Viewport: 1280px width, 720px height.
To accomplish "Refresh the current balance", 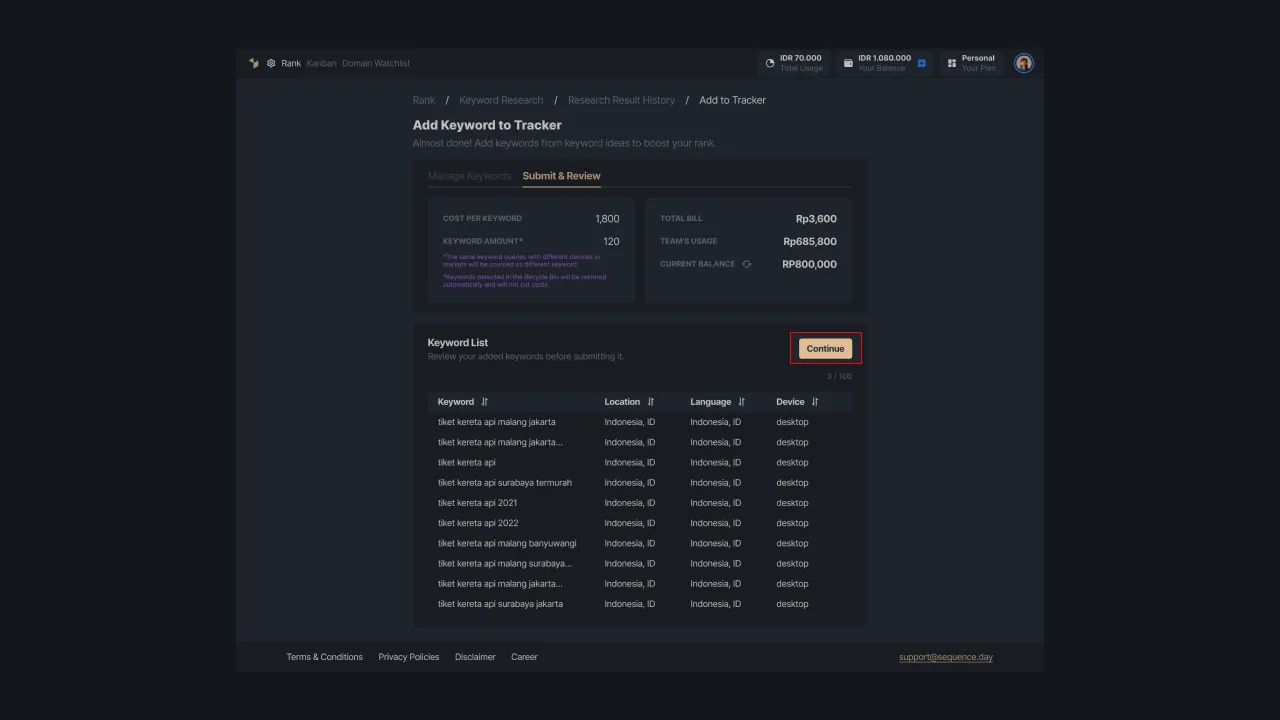I will (x=746, y=264).
